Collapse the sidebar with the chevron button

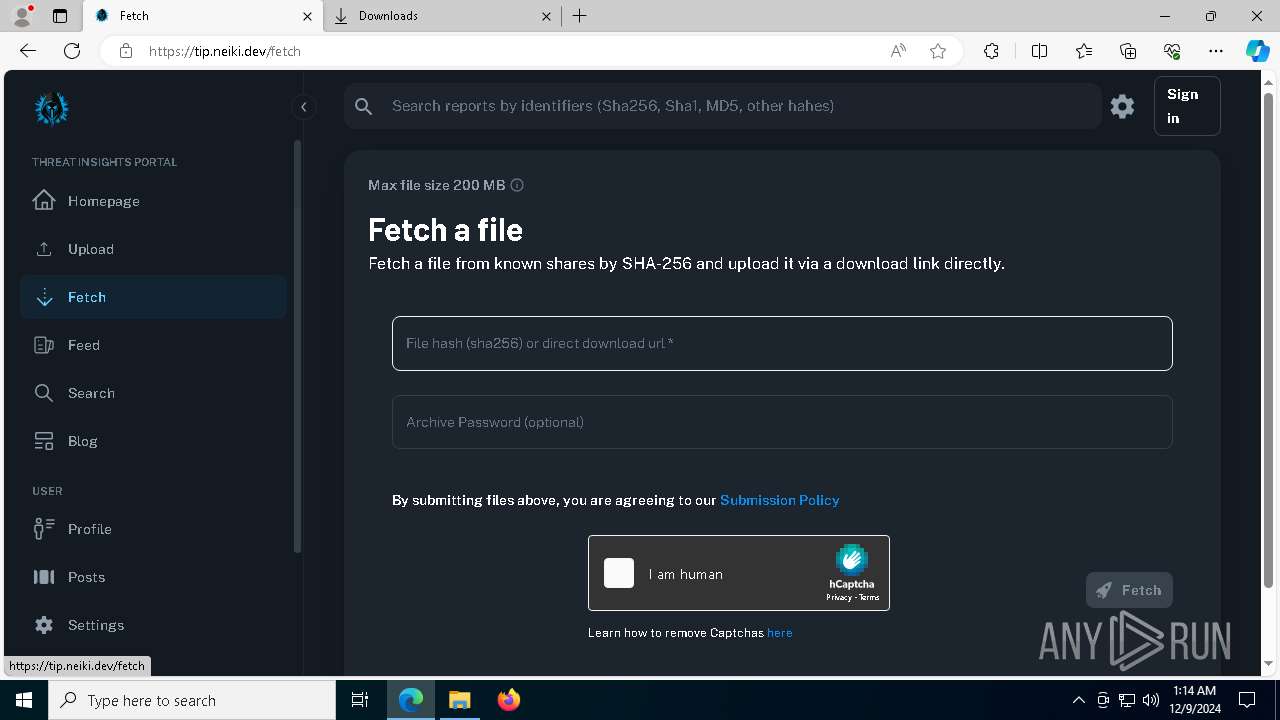coord(303,107)
